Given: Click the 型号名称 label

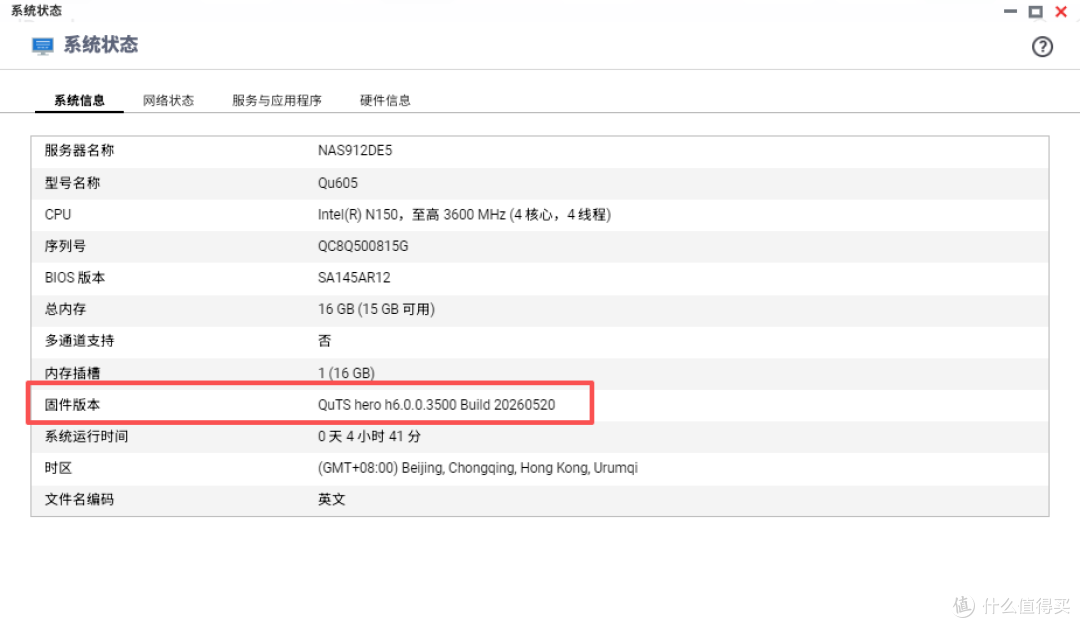Looking at the screenshot, I should point(72,183).
